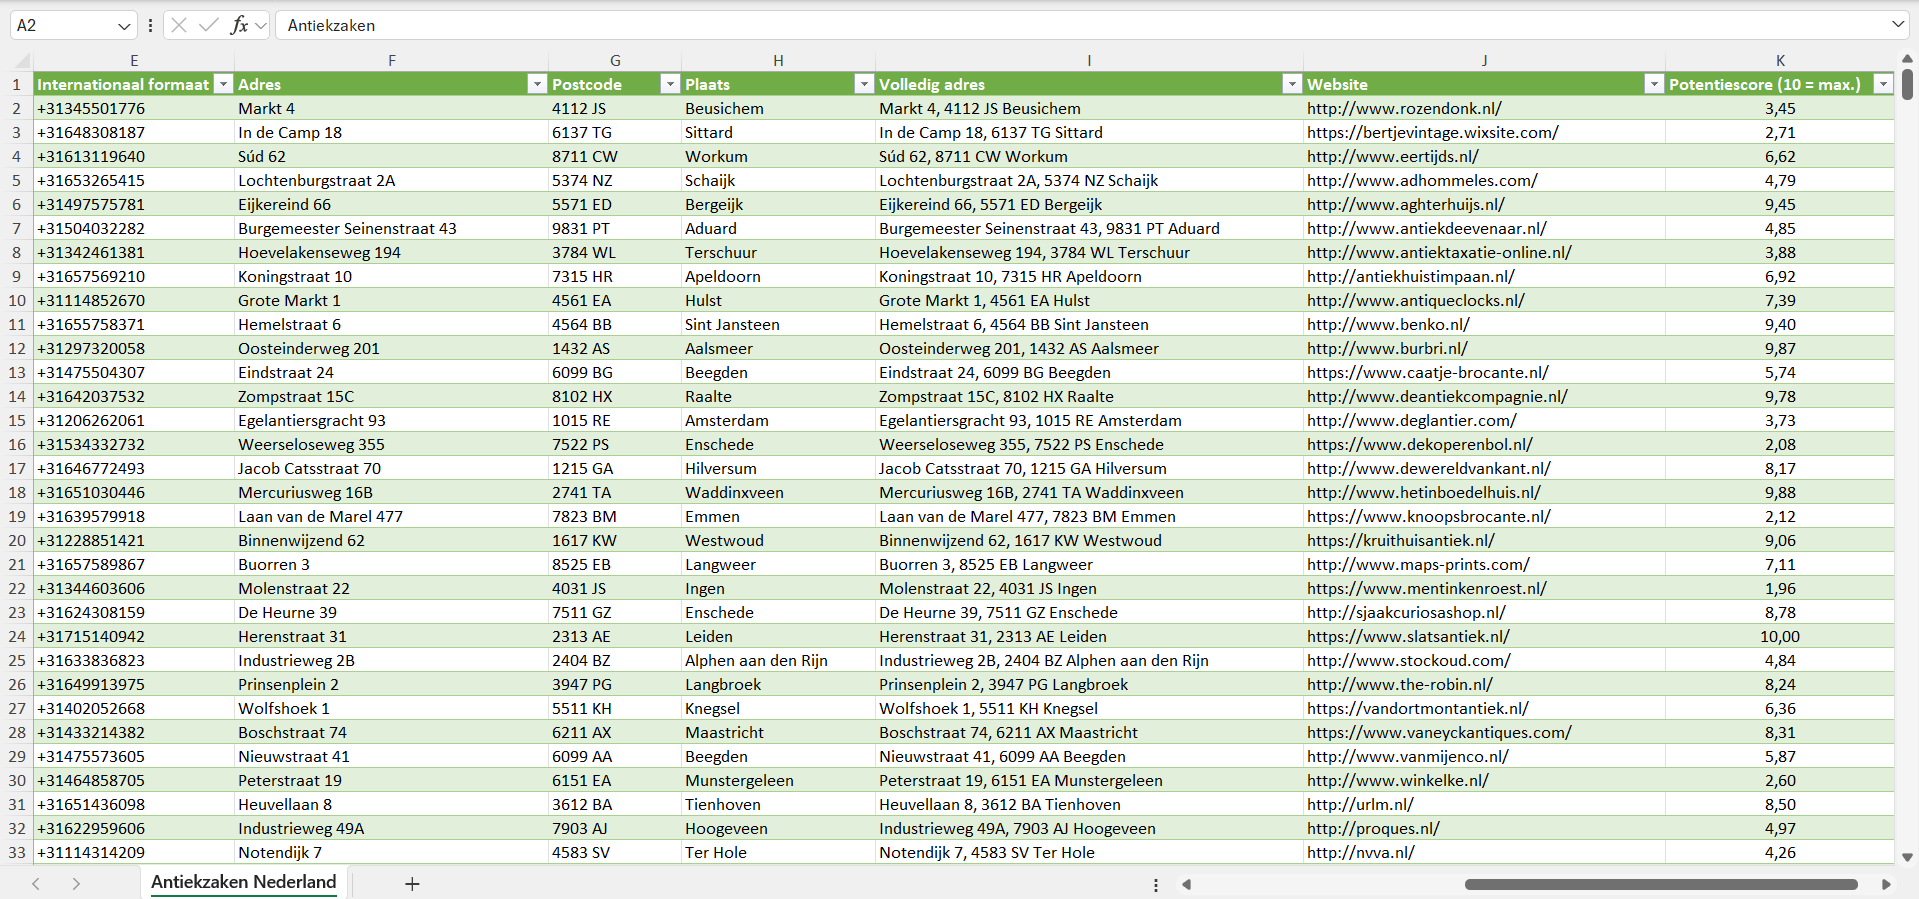Image resolution: width=1919 pixels, height=899 pixels.
Task: Open the http://www.rozendonk.nl/ link
Action: pos(1403,108)
